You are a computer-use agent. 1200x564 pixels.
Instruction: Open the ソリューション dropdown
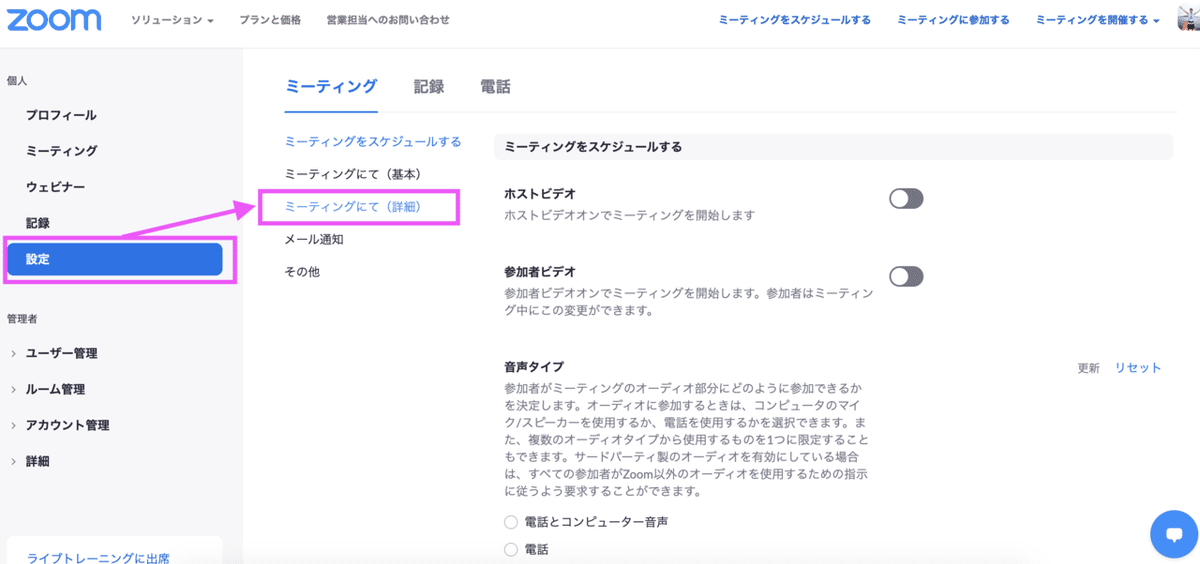(172, 20)
